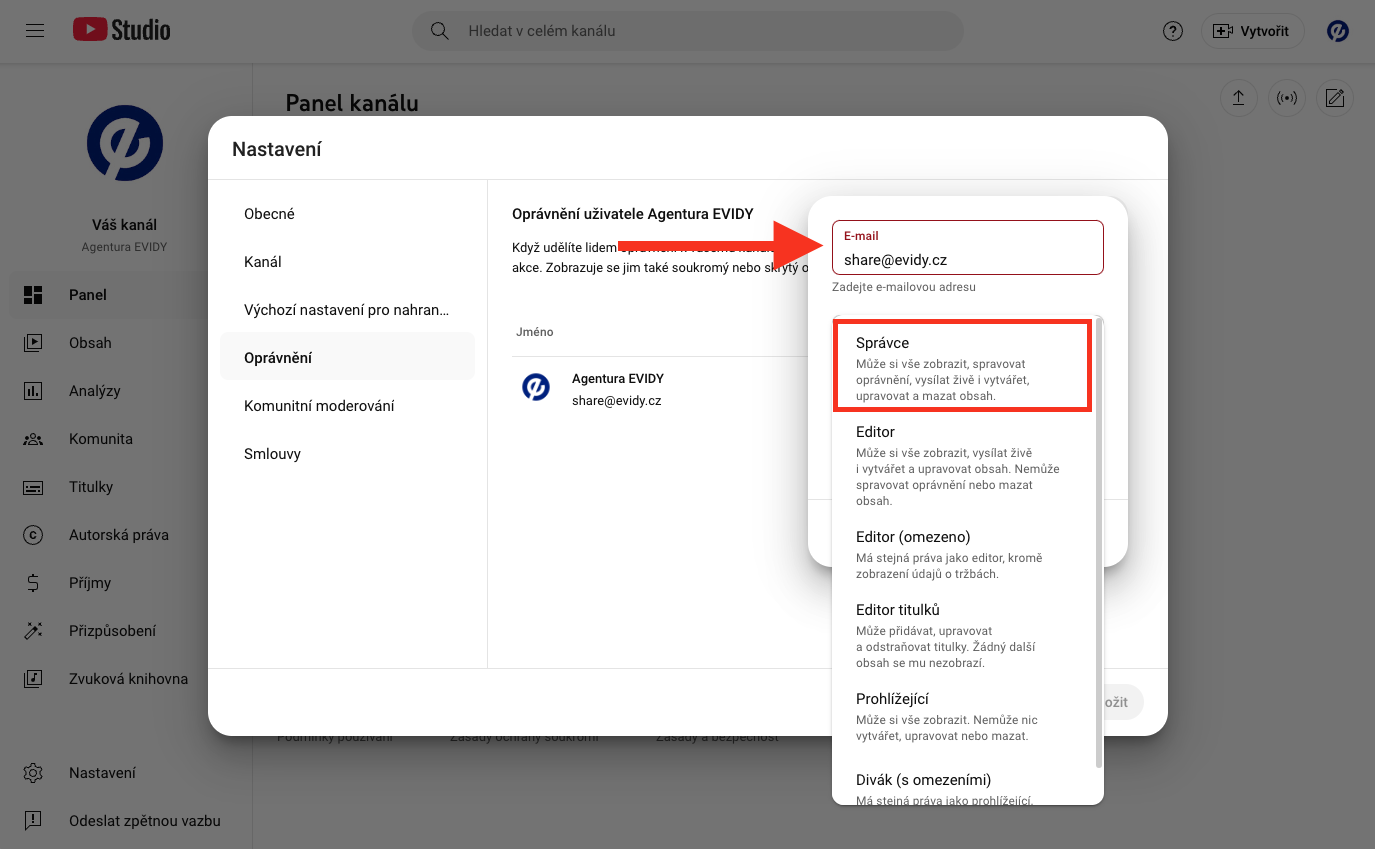
Task: Open Výchozí nastavení pro nahrávání tab
Action: 347,310
